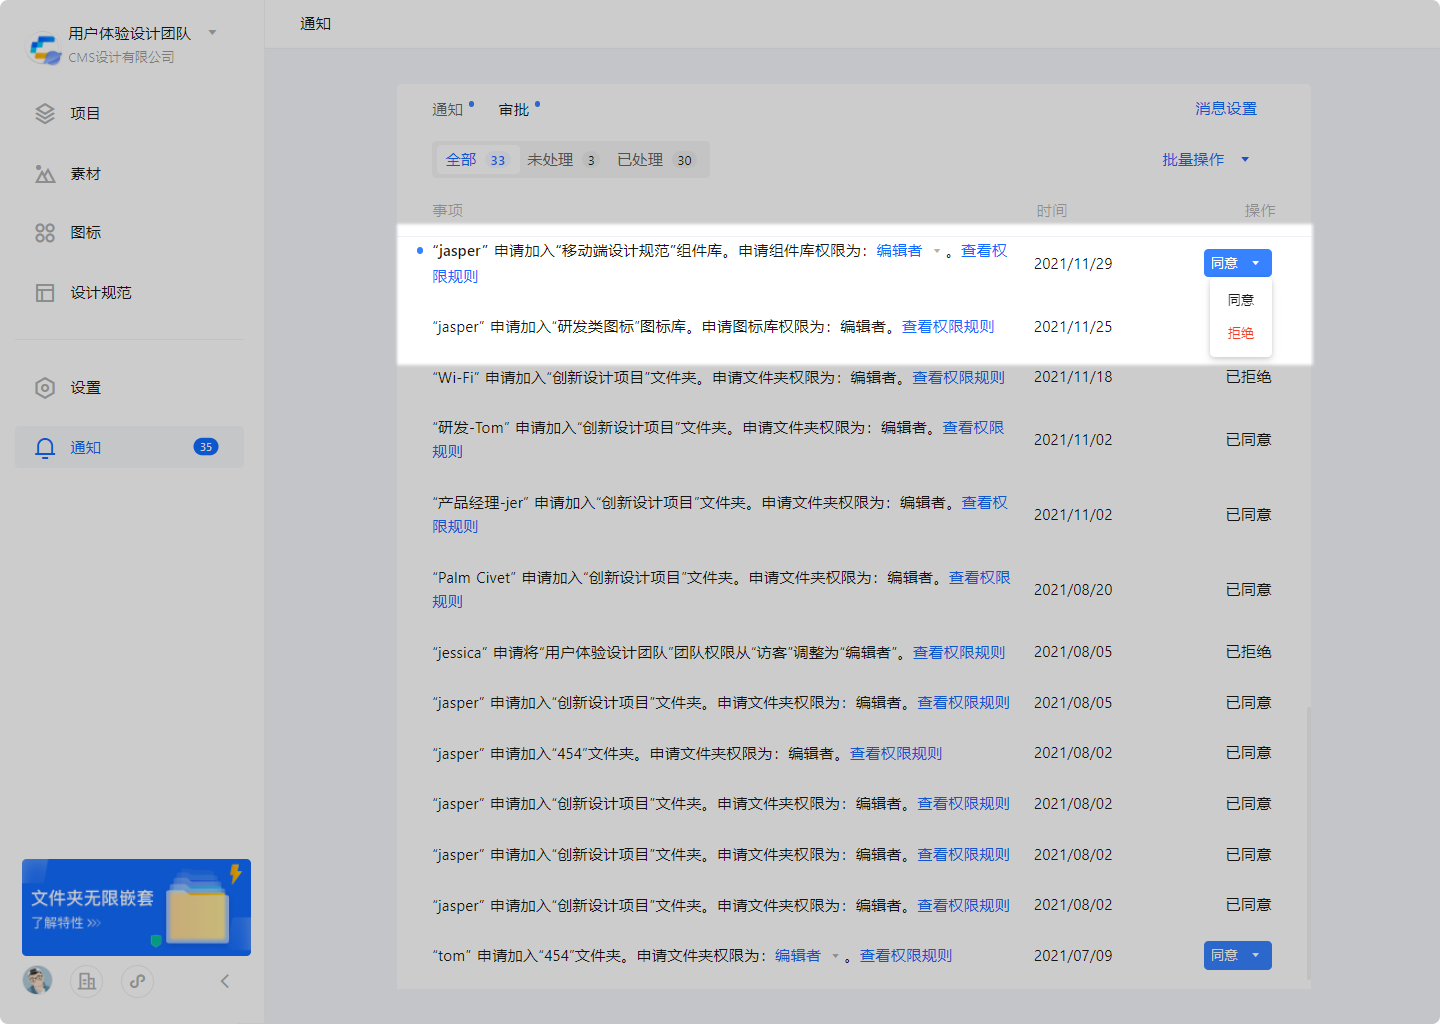
Task: Click the date 2021/07/09
Action: 1073,956
